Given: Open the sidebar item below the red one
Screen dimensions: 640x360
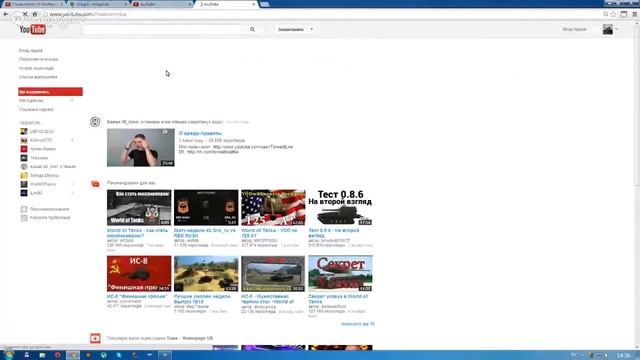Looking at the screenshot, I should pos(31,100).
